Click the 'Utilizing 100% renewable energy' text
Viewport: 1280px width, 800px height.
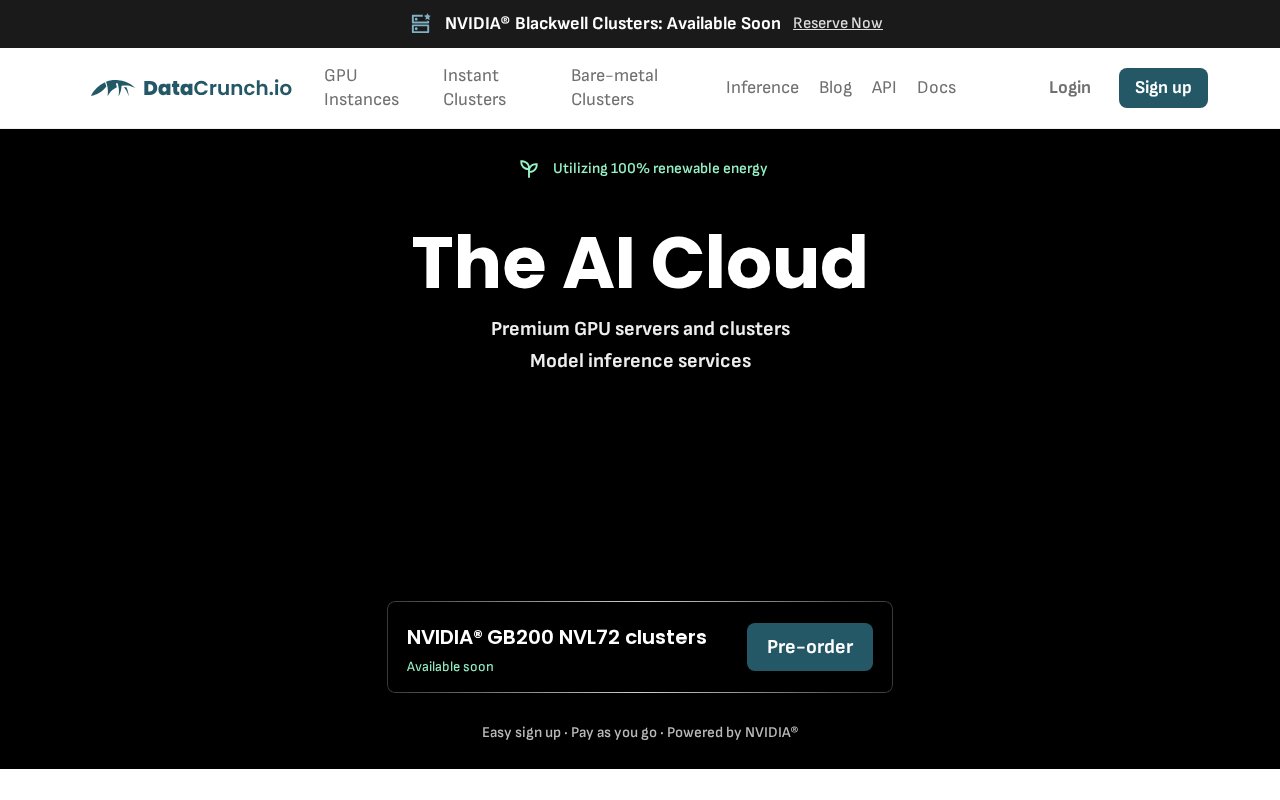pyautogui.click(x=660, y=169)
